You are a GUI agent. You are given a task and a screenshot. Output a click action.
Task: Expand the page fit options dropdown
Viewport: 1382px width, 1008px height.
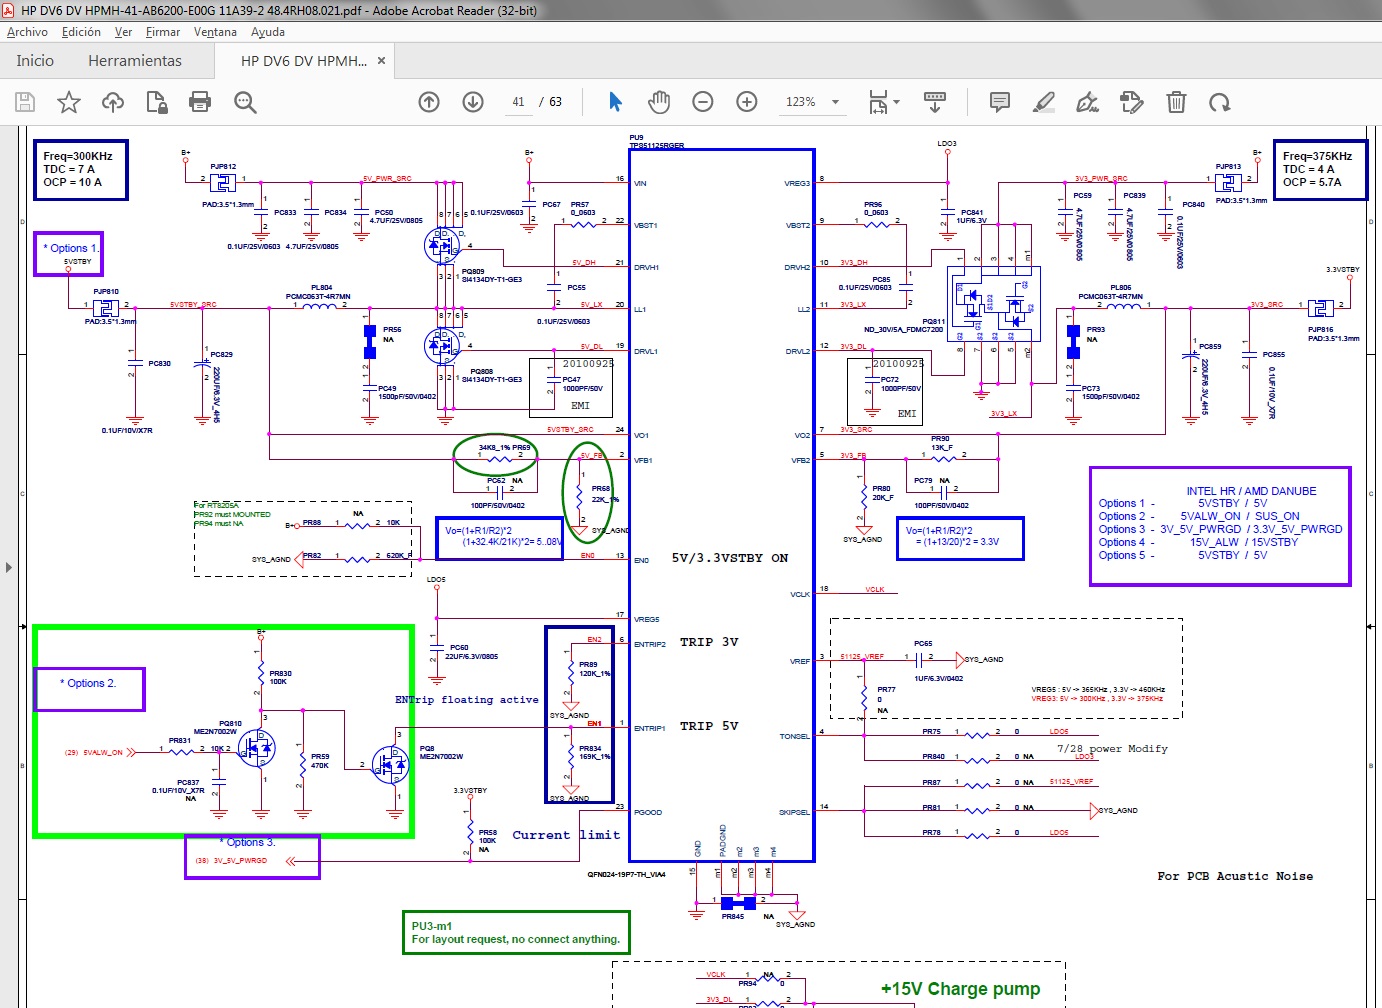[896, 102]
